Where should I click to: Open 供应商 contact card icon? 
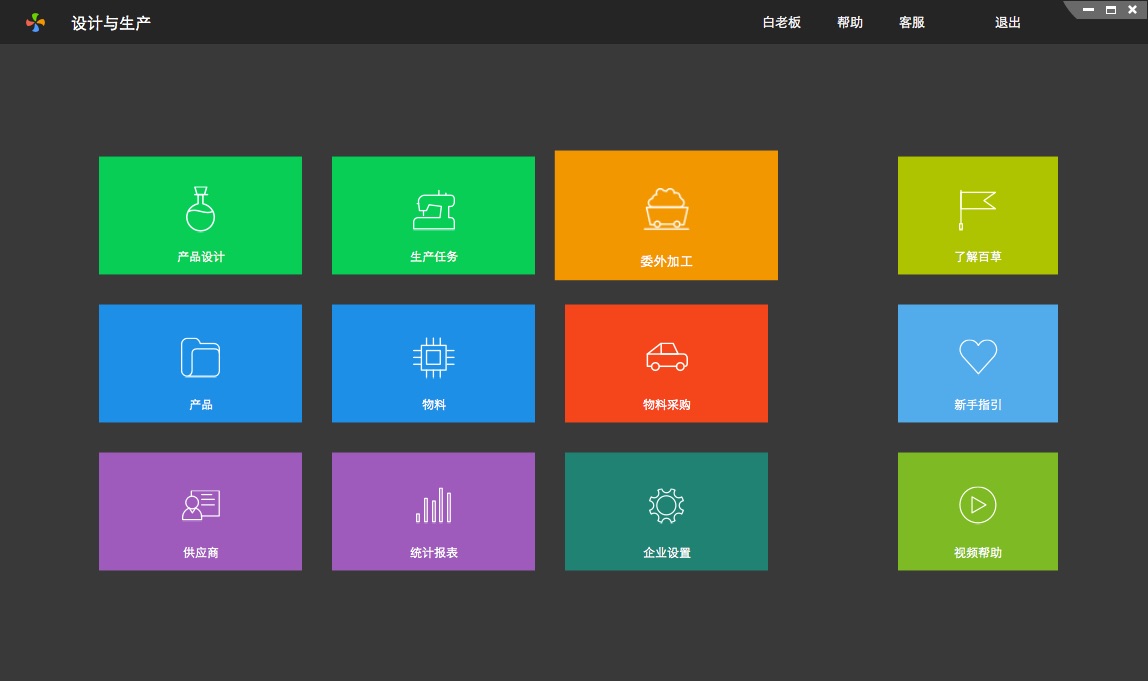tap(200, 505)
